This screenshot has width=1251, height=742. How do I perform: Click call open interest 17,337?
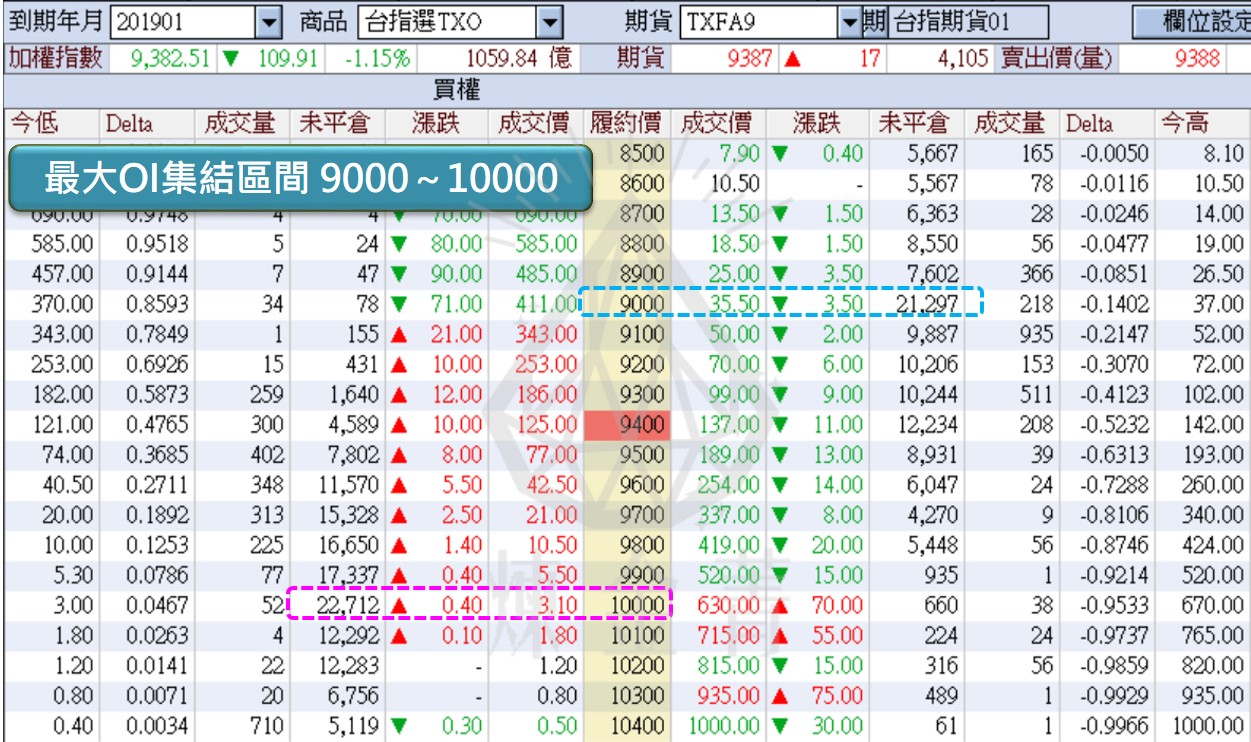[x=349, y=575]
